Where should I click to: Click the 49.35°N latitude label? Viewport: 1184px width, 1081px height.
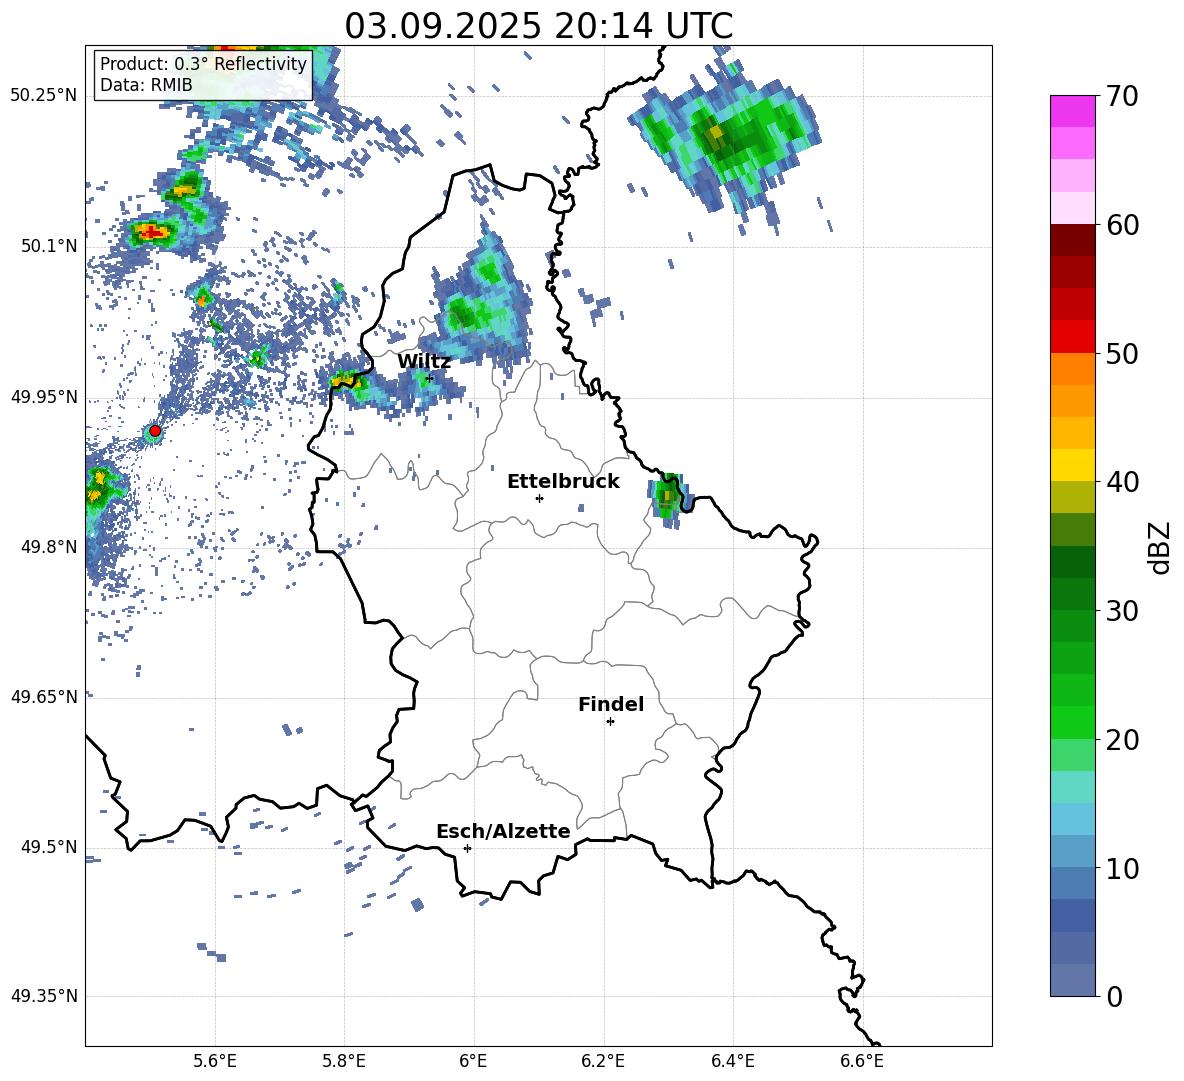44,996
